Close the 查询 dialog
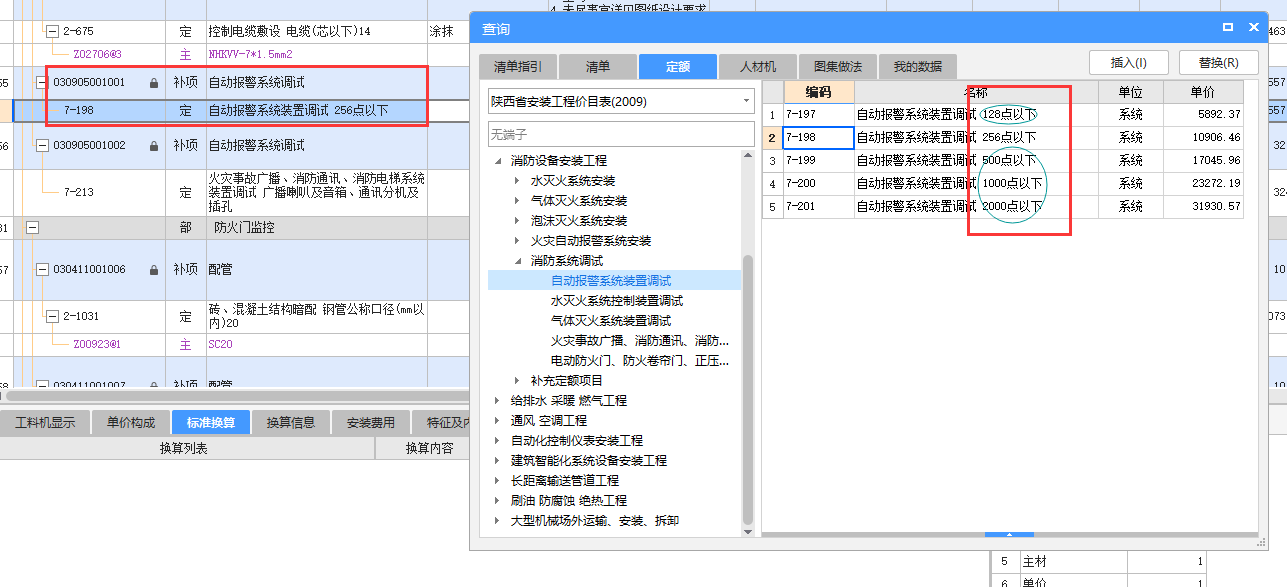Image resolution: width=1287 pixels, height=587 pixels. click(x=1253, y=29)
